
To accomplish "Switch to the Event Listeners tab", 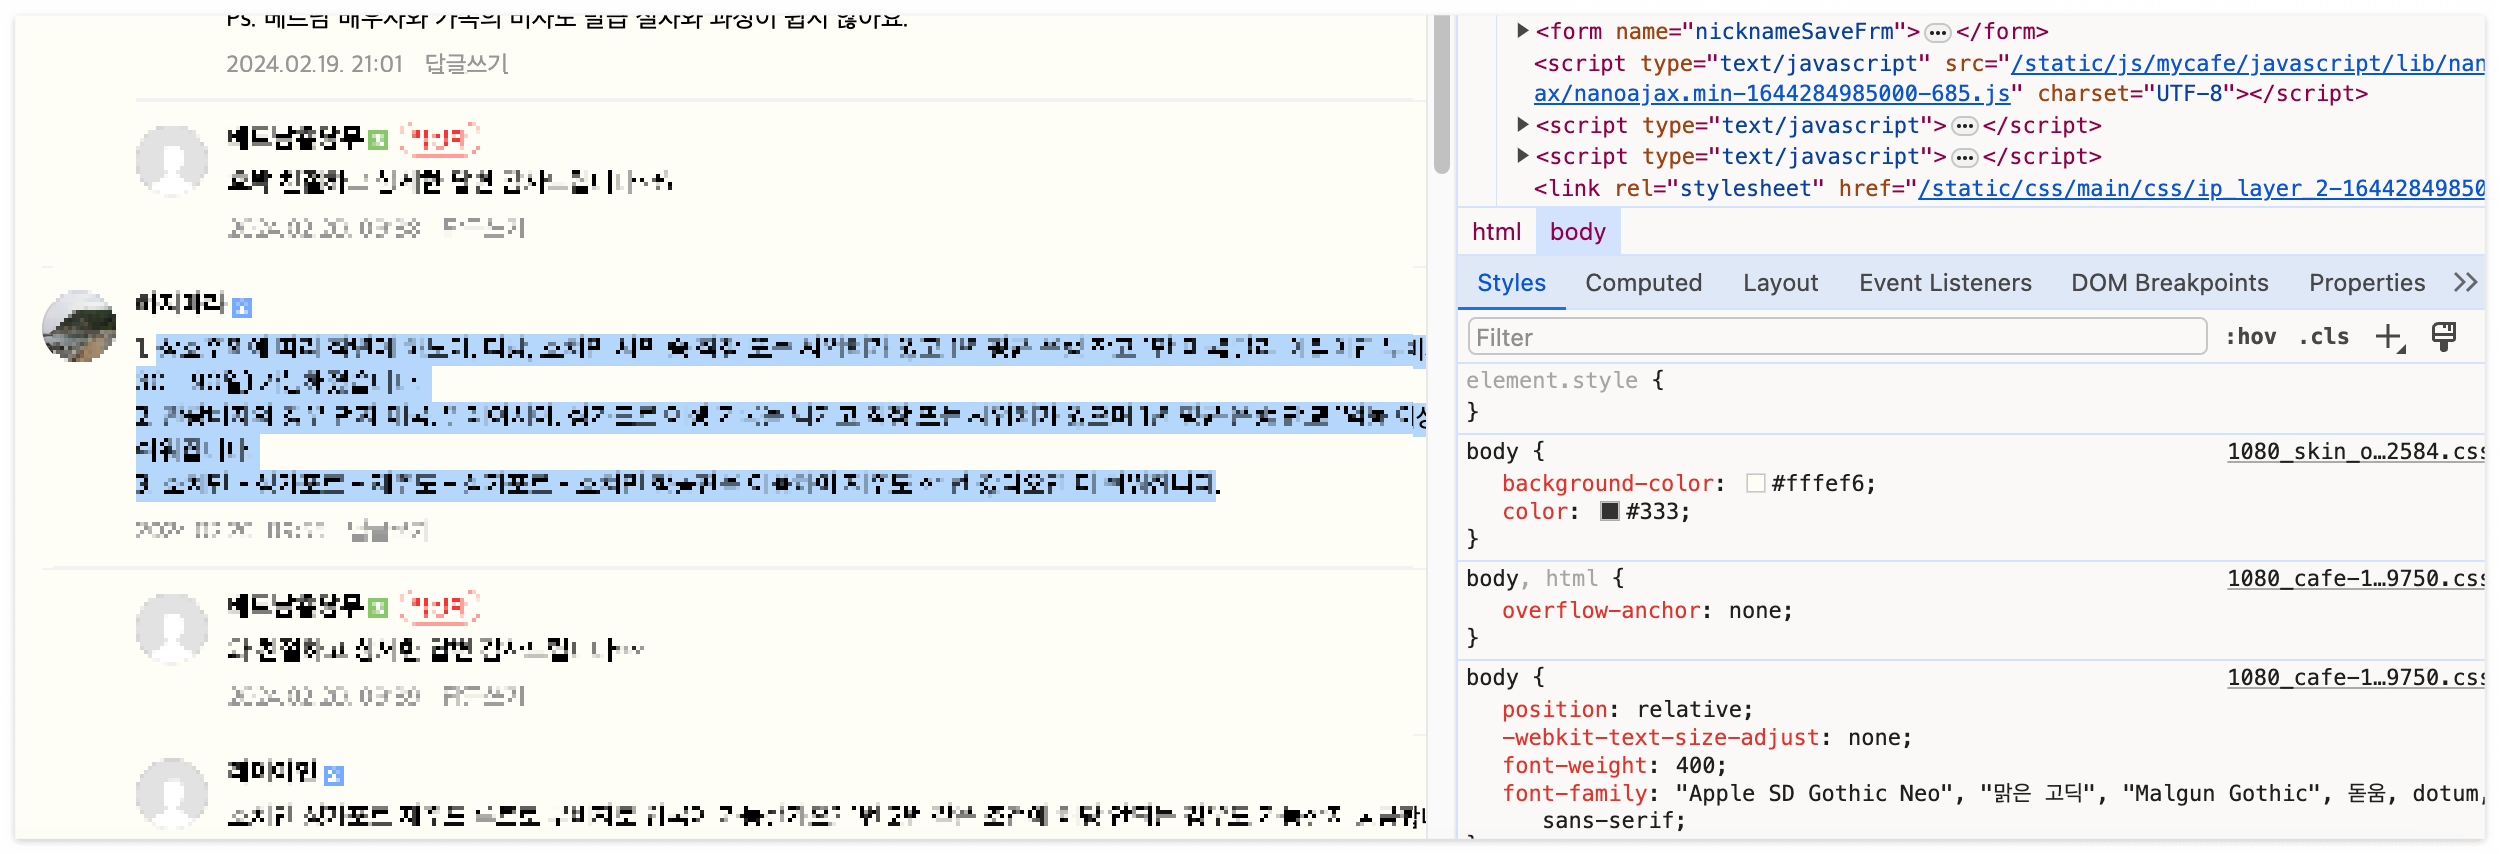I will pyautogui.click(x=1945, y=283).
